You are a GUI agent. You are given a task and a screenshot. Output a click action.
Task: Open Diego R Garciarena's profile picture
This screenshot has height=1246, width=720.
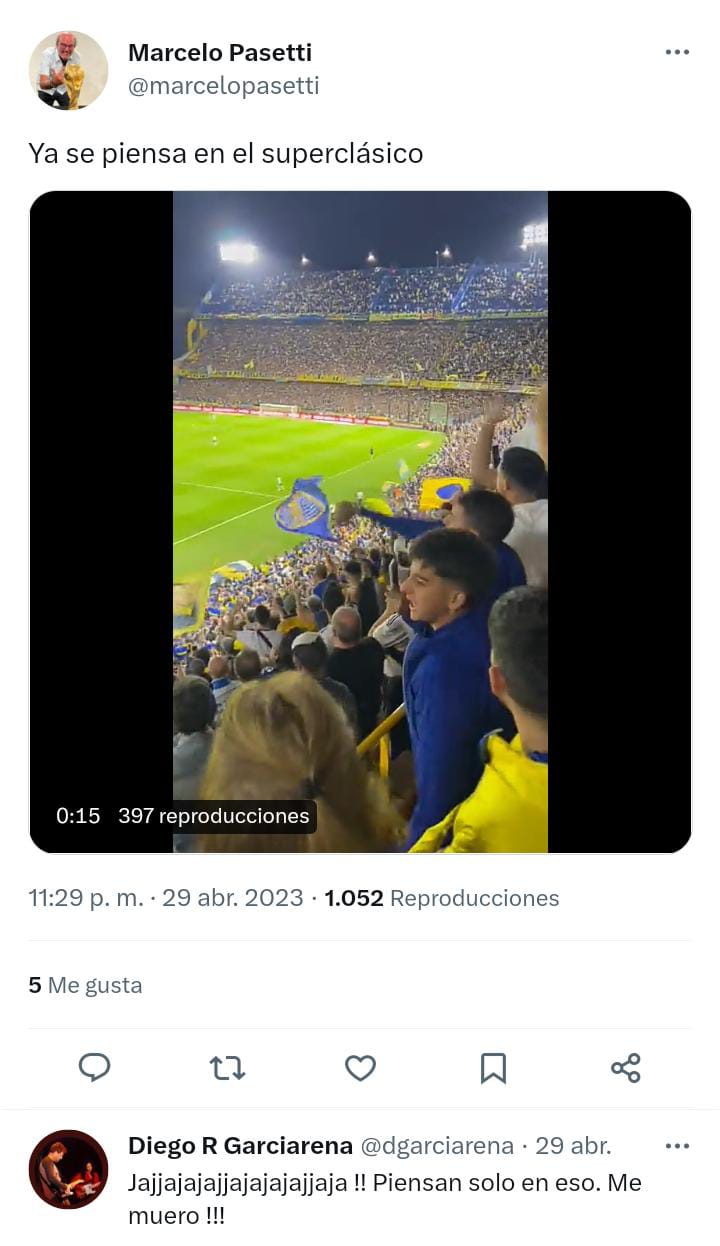tap(68, 1169)
